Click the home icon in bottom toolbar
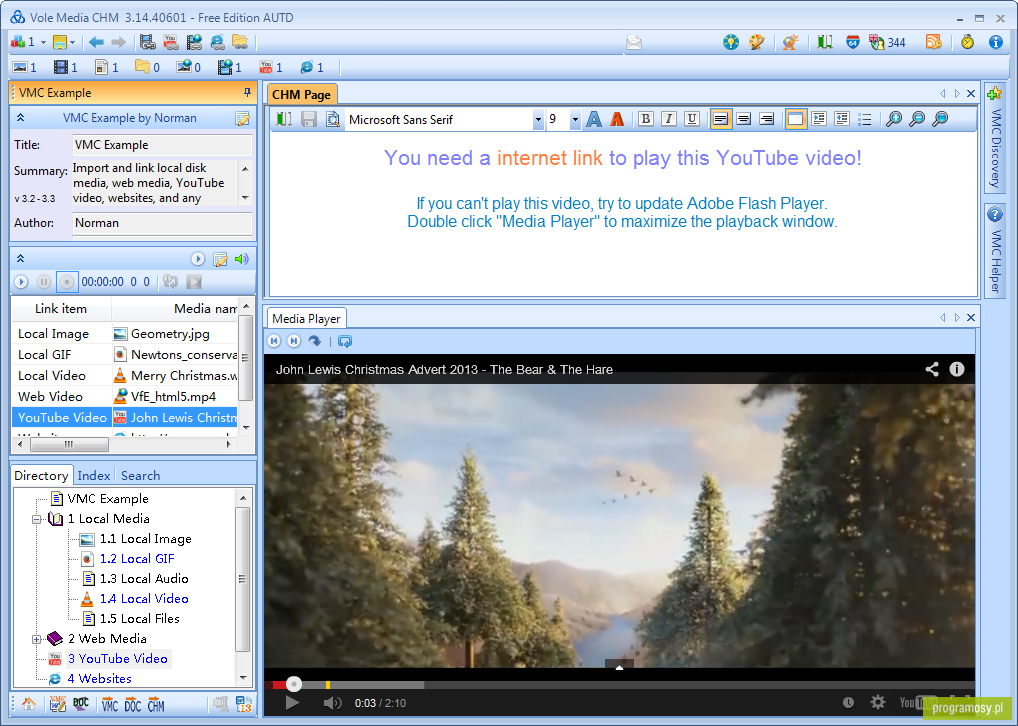 click(29, 705)
